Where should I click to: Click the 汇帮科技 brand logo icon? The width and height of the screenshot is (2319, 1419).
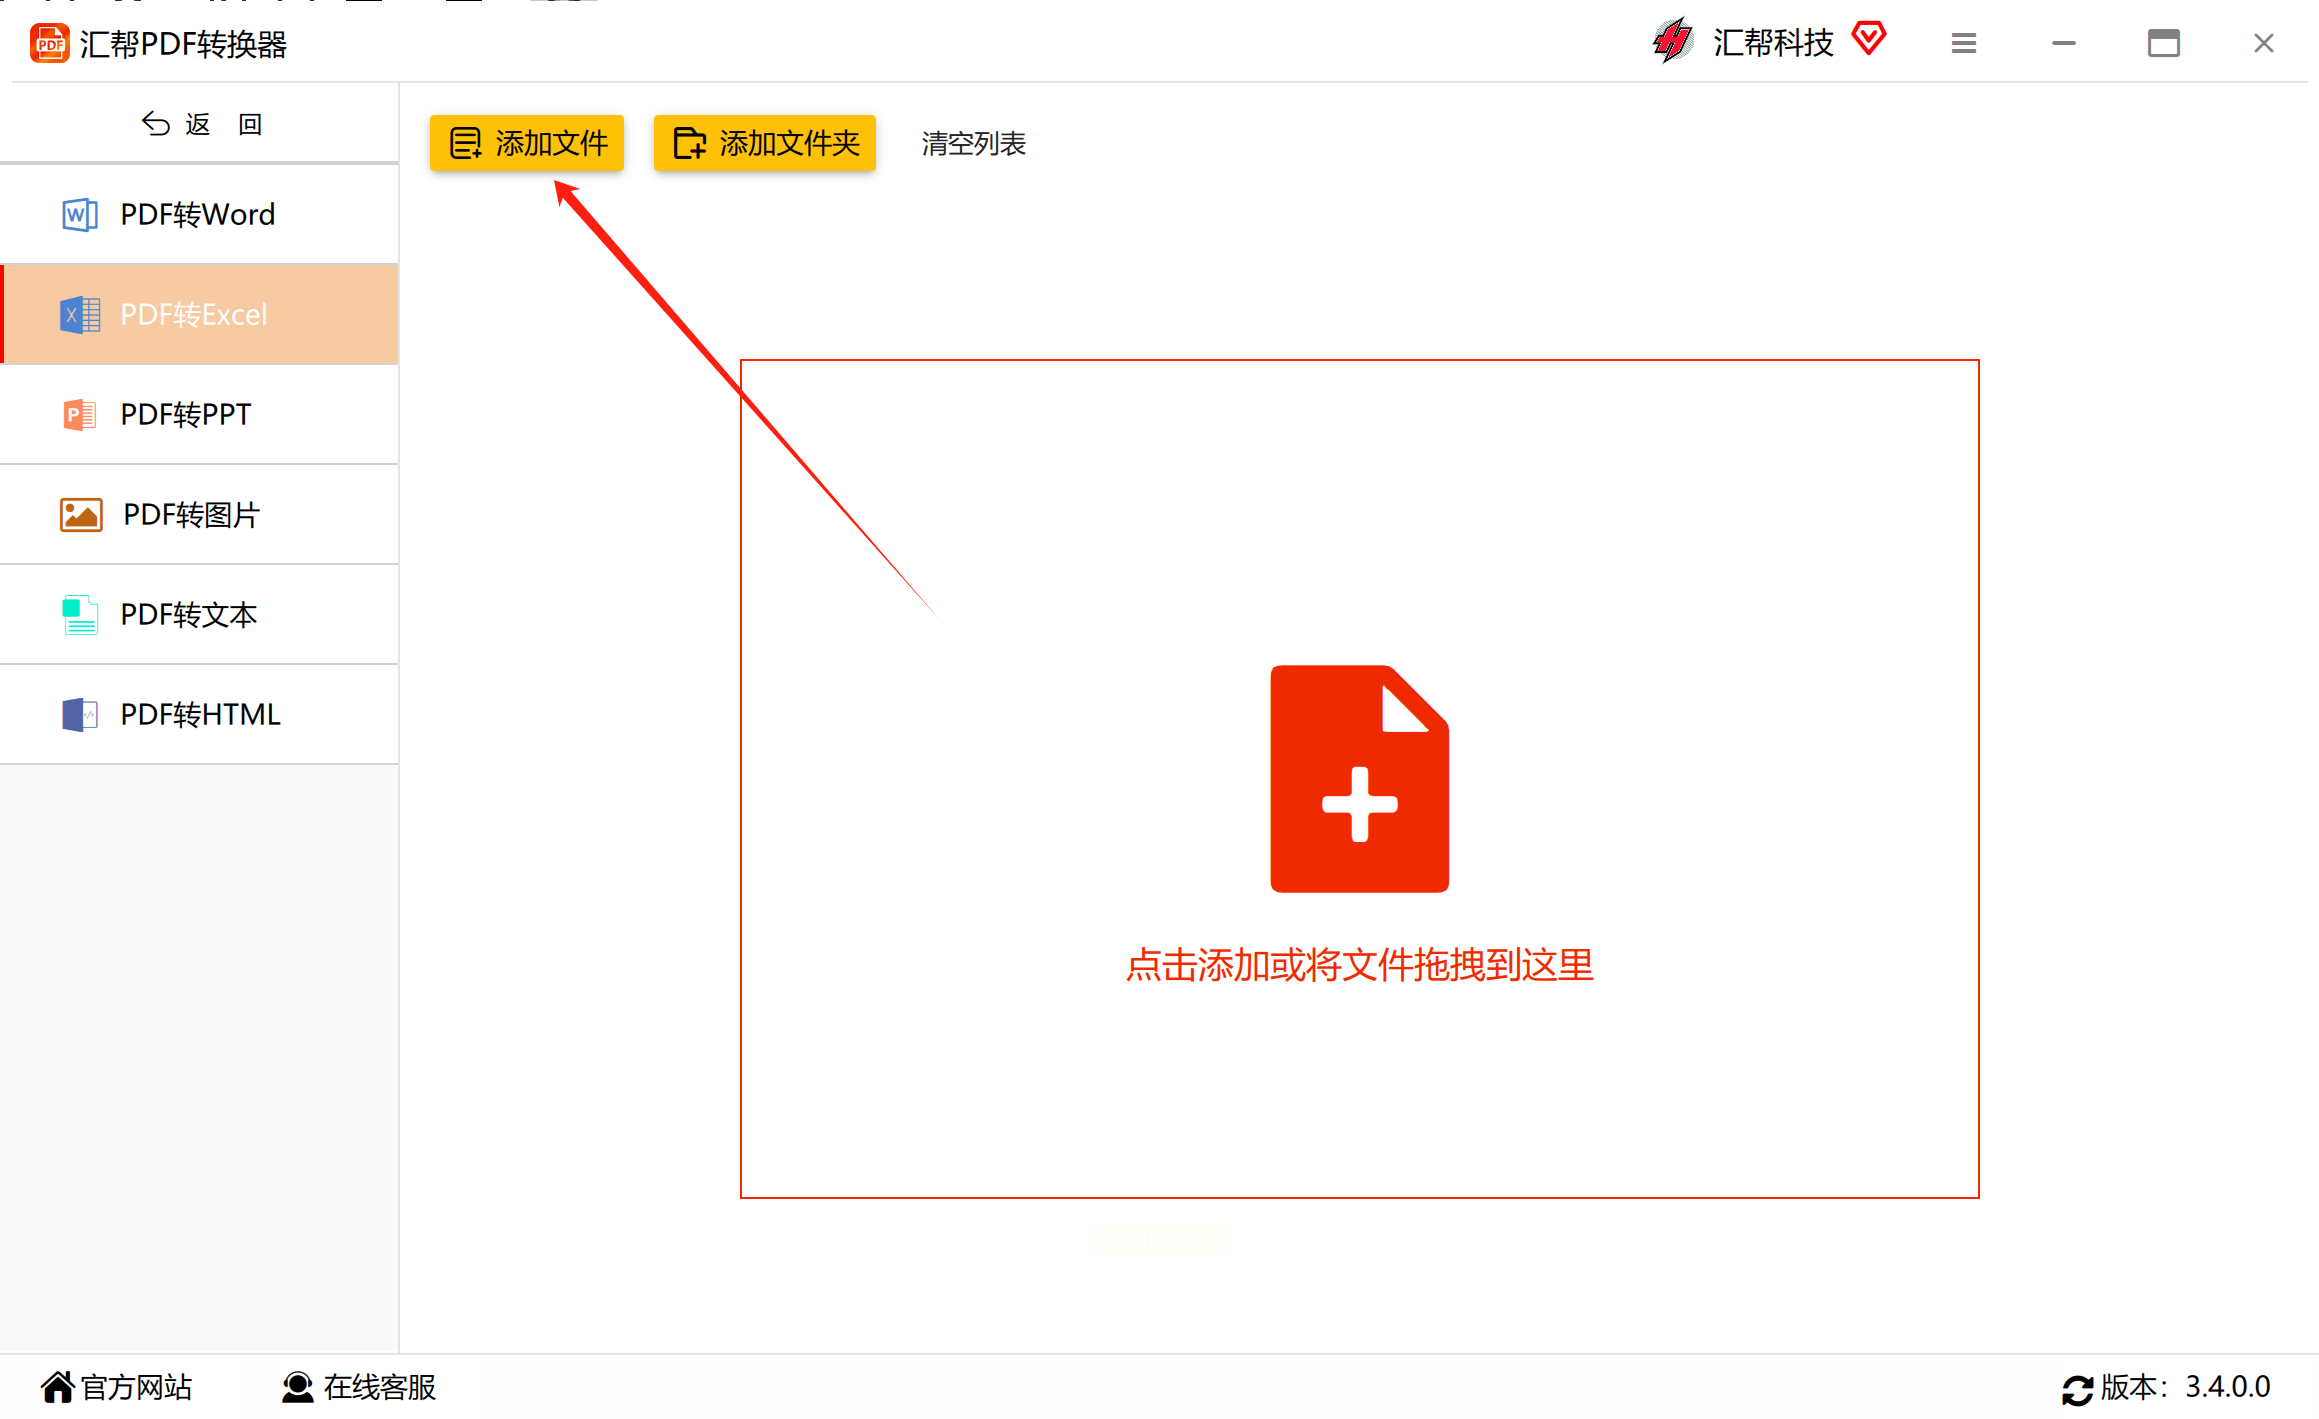(1673, 41)
